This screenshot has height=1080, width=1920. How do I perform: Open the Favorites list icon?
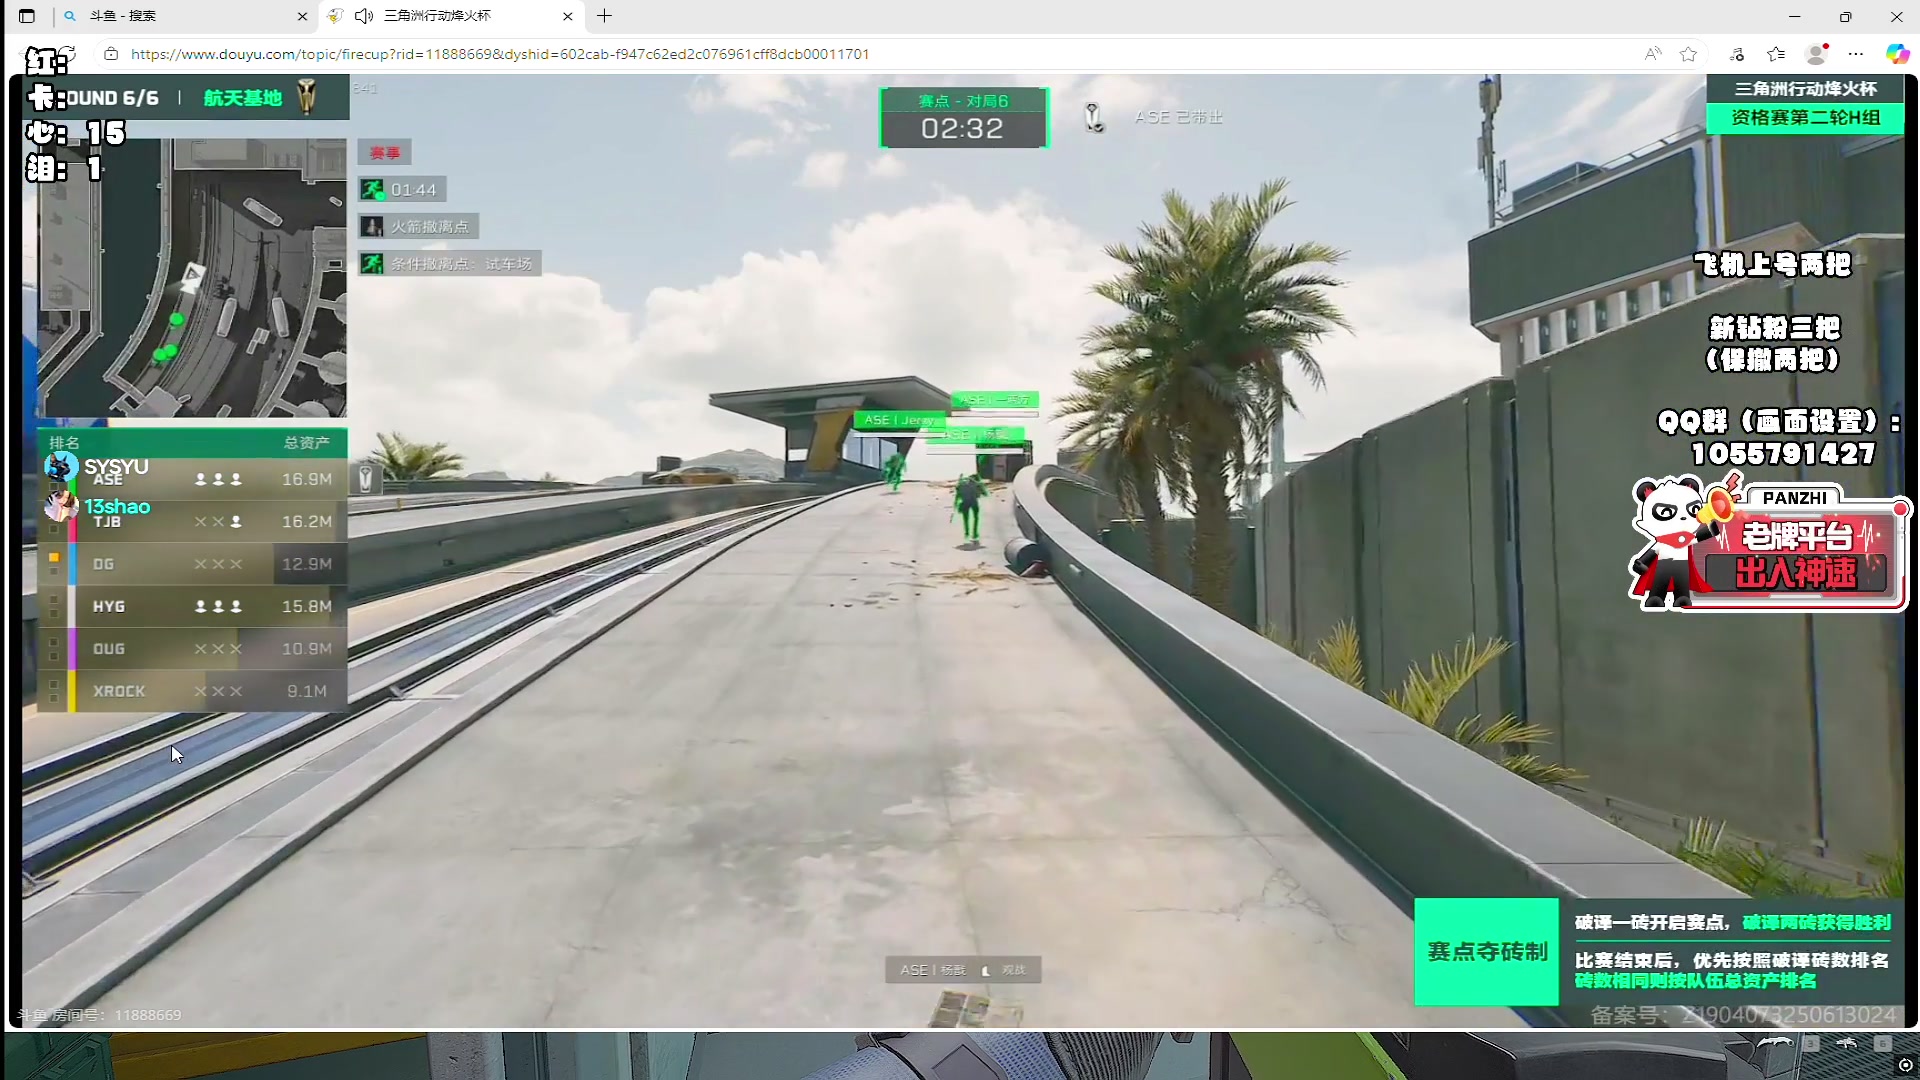click(1776, 54)
